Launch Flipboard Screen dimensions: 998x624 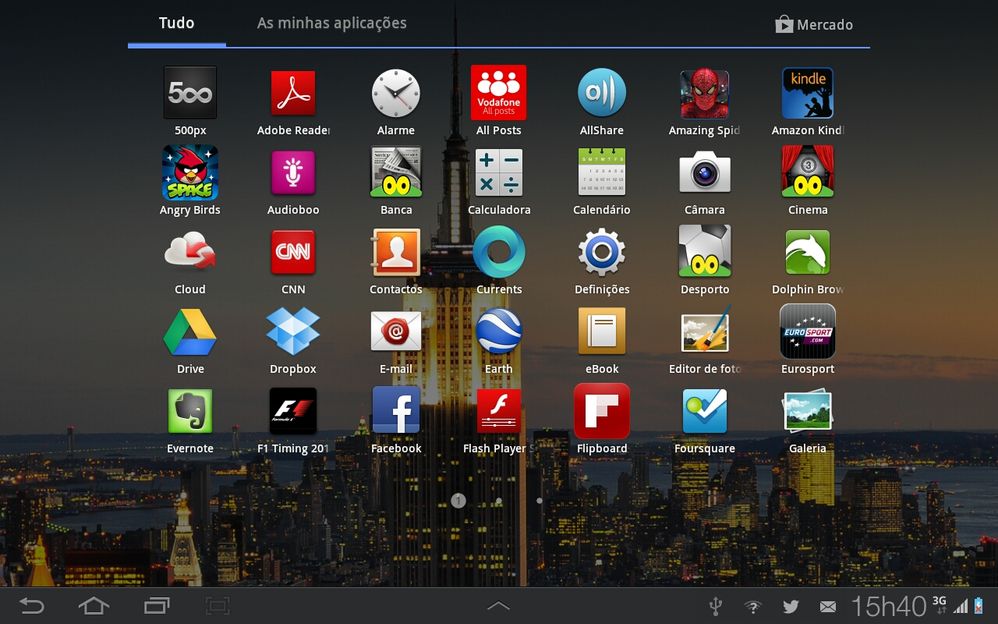click(x=602, y=411)
